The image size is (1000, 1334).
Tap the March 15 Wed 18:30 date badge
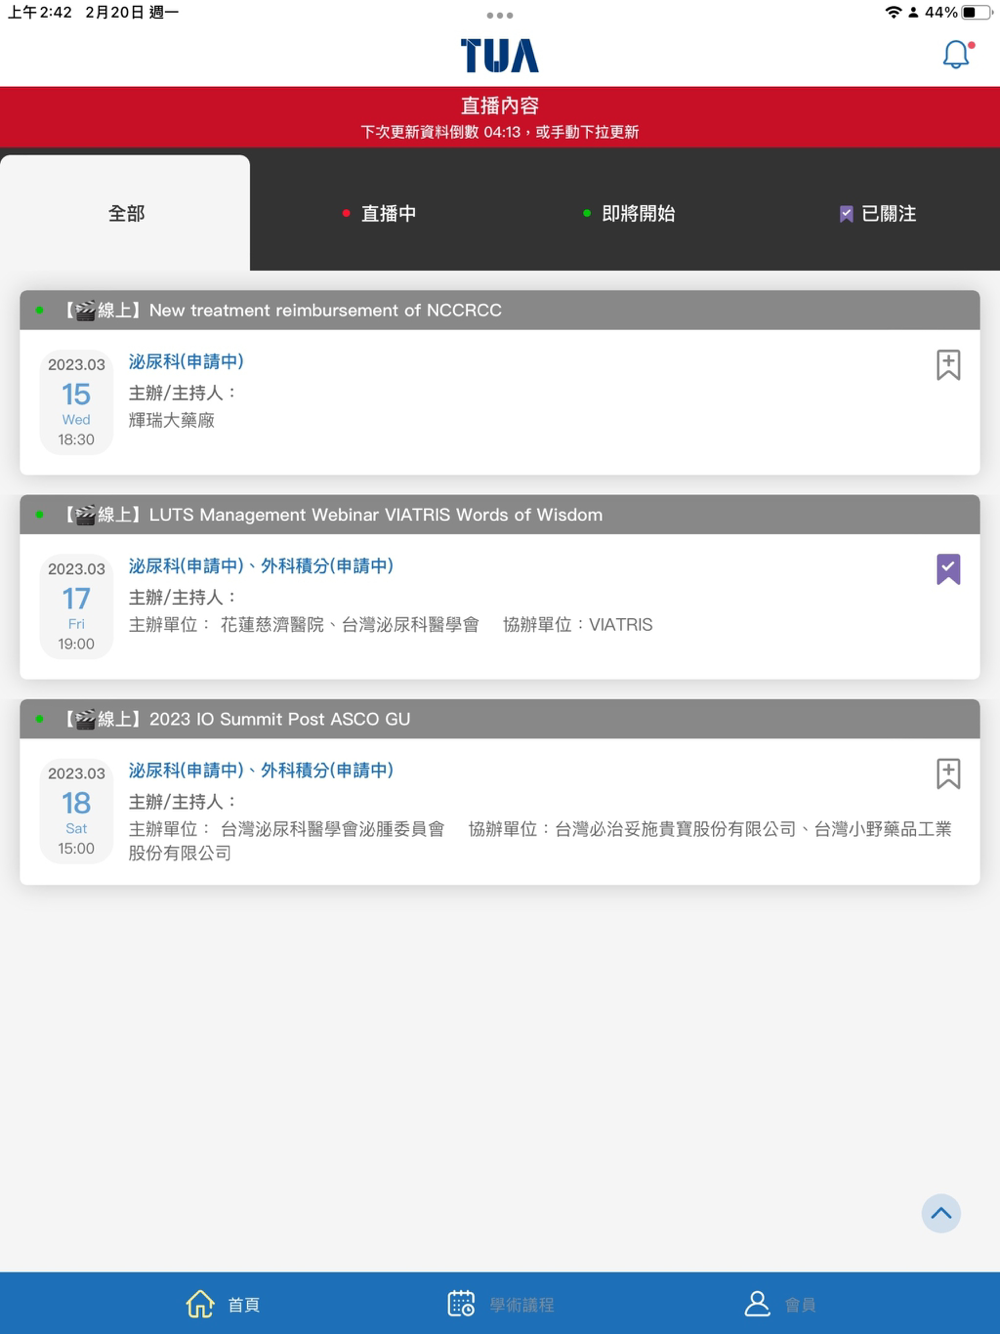(76, 402)
